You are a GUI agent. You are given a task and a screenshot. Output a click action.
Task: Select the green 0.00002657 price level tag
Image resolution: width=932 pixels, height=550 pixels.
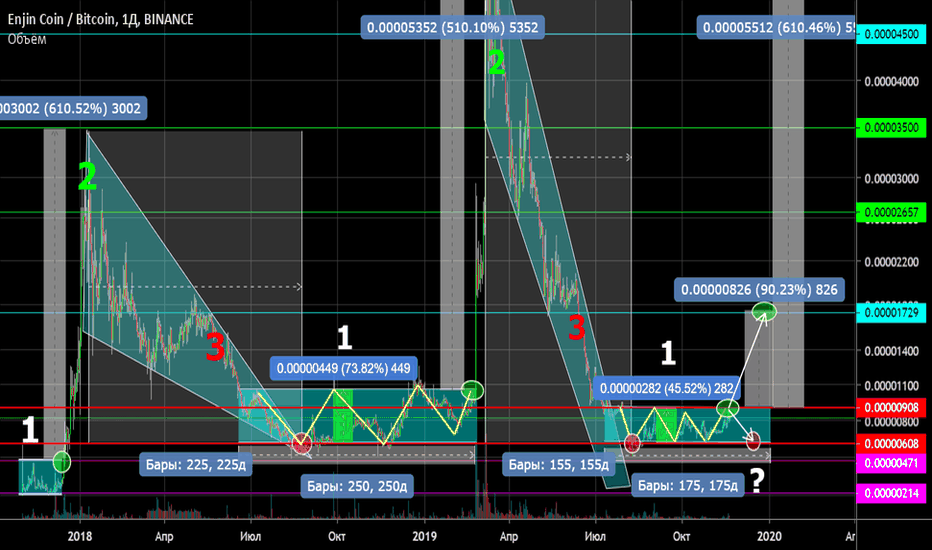(891, 212)
